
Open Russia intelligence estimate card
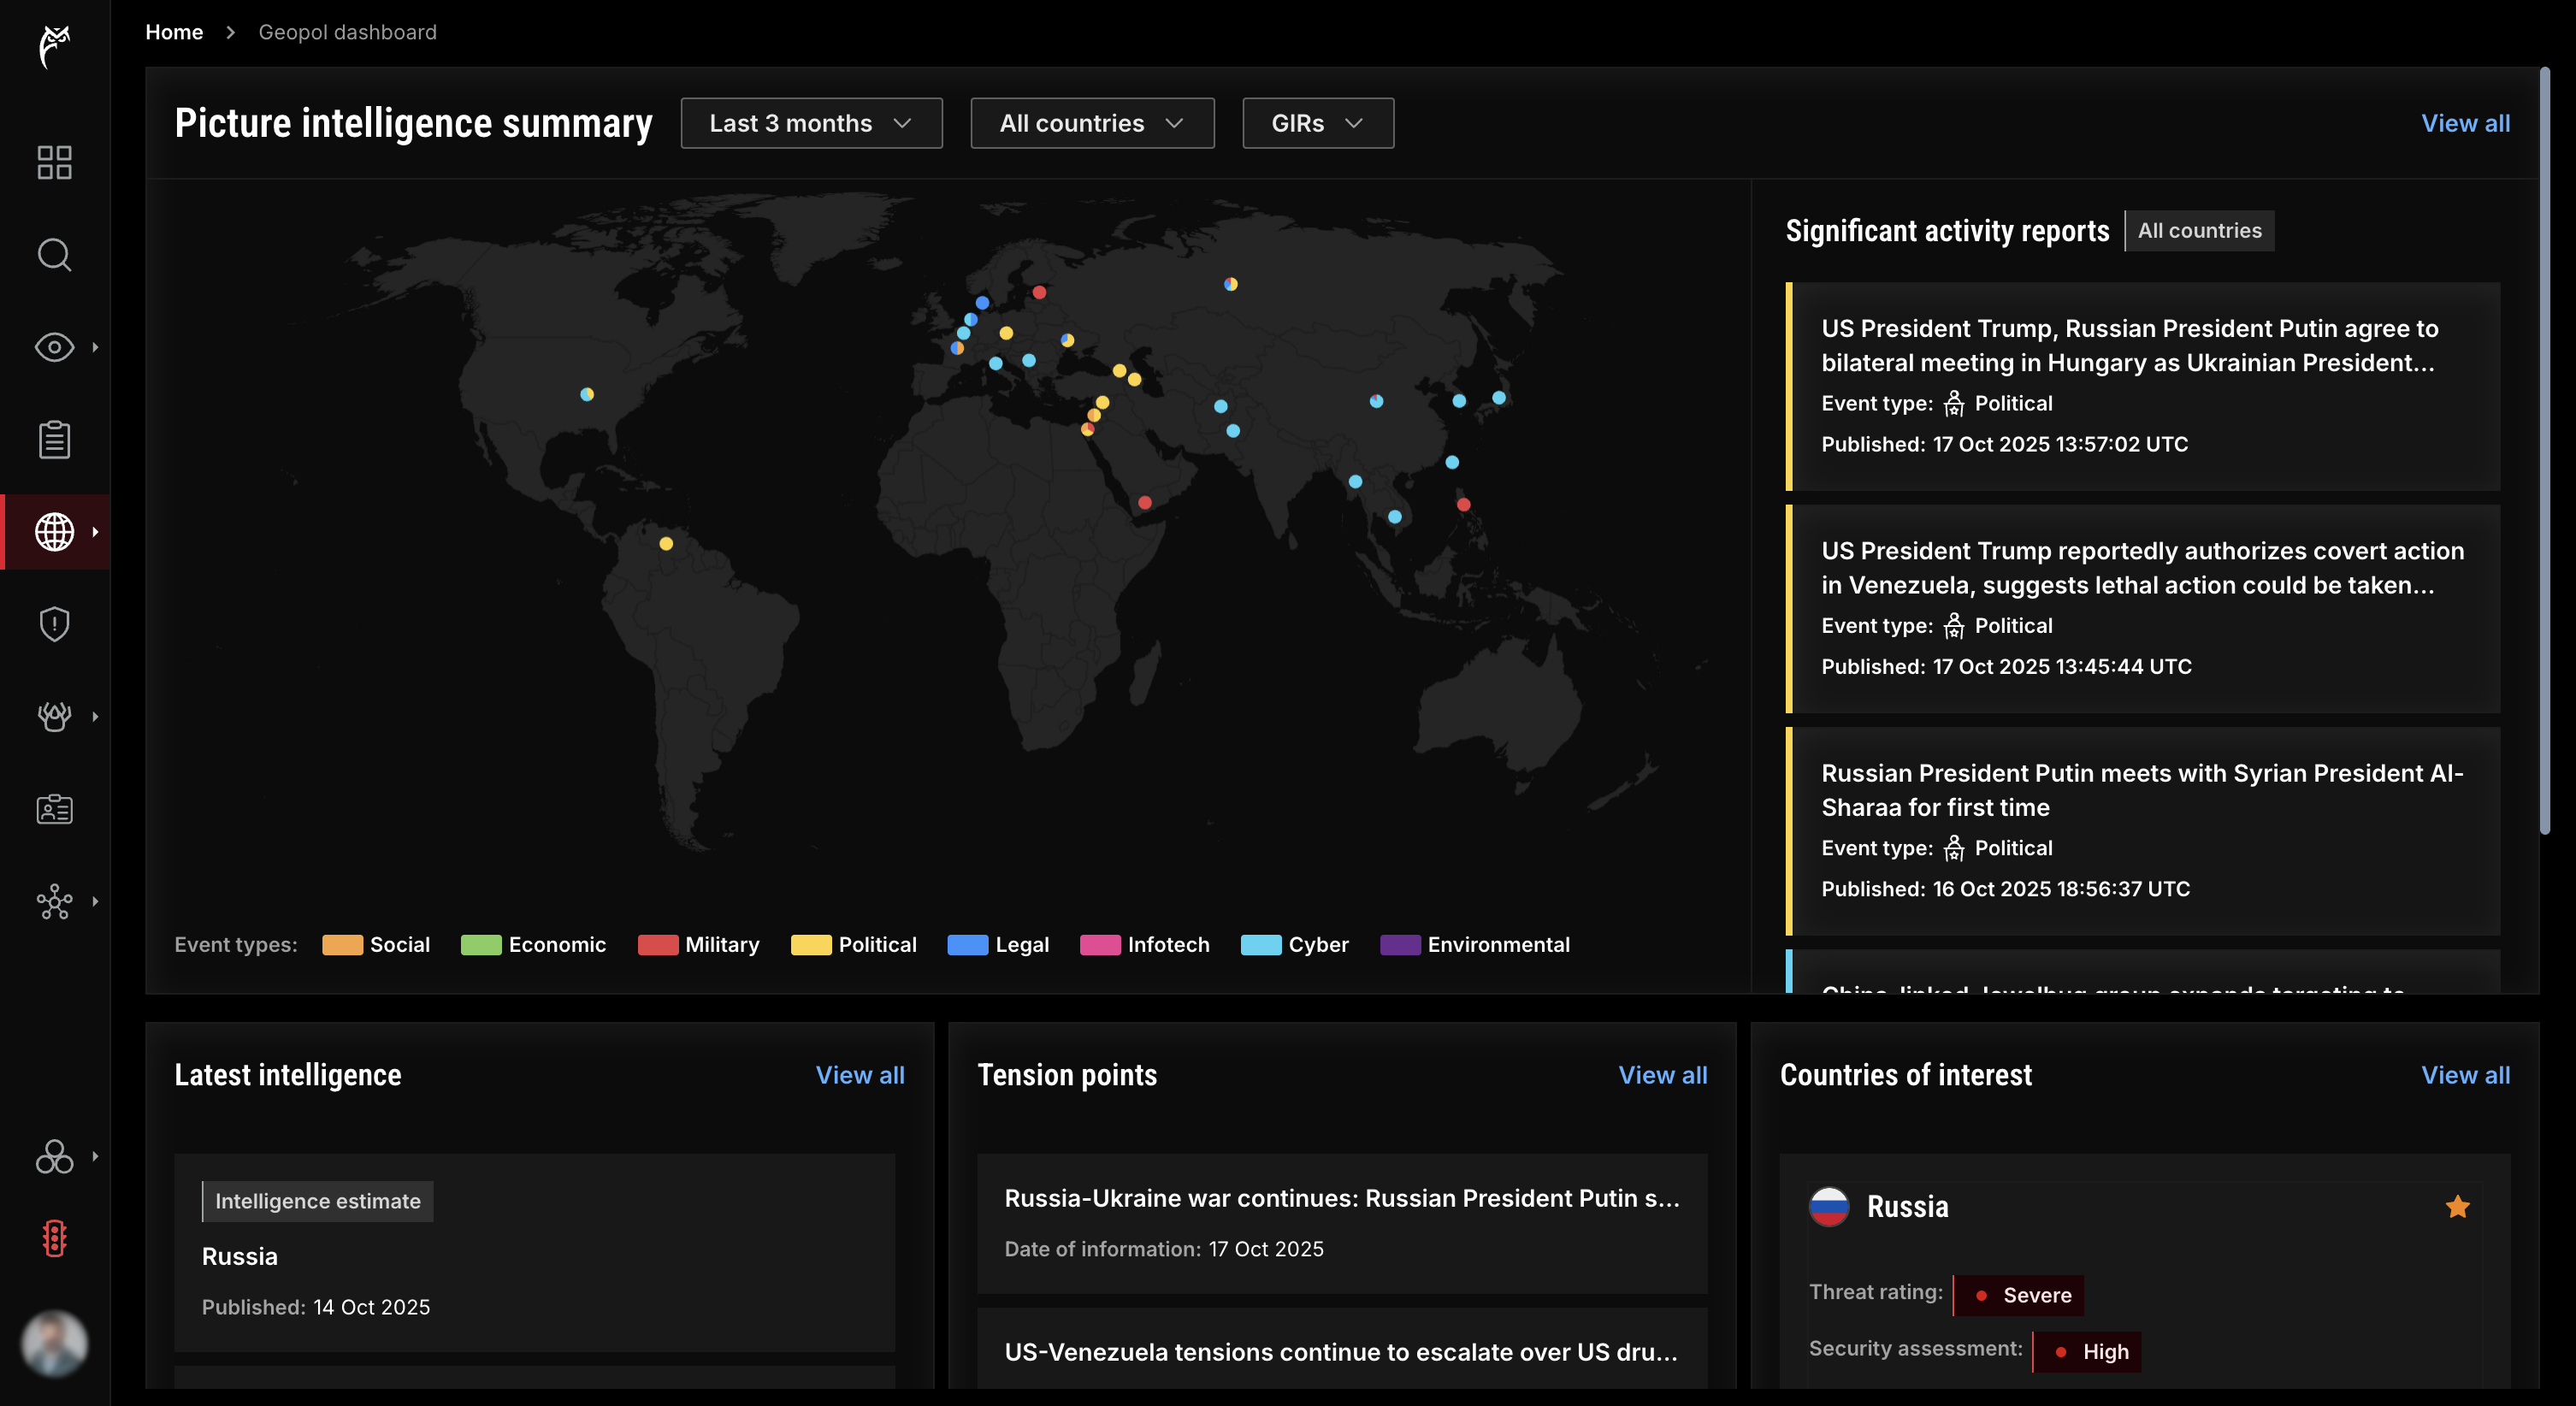535,1253
